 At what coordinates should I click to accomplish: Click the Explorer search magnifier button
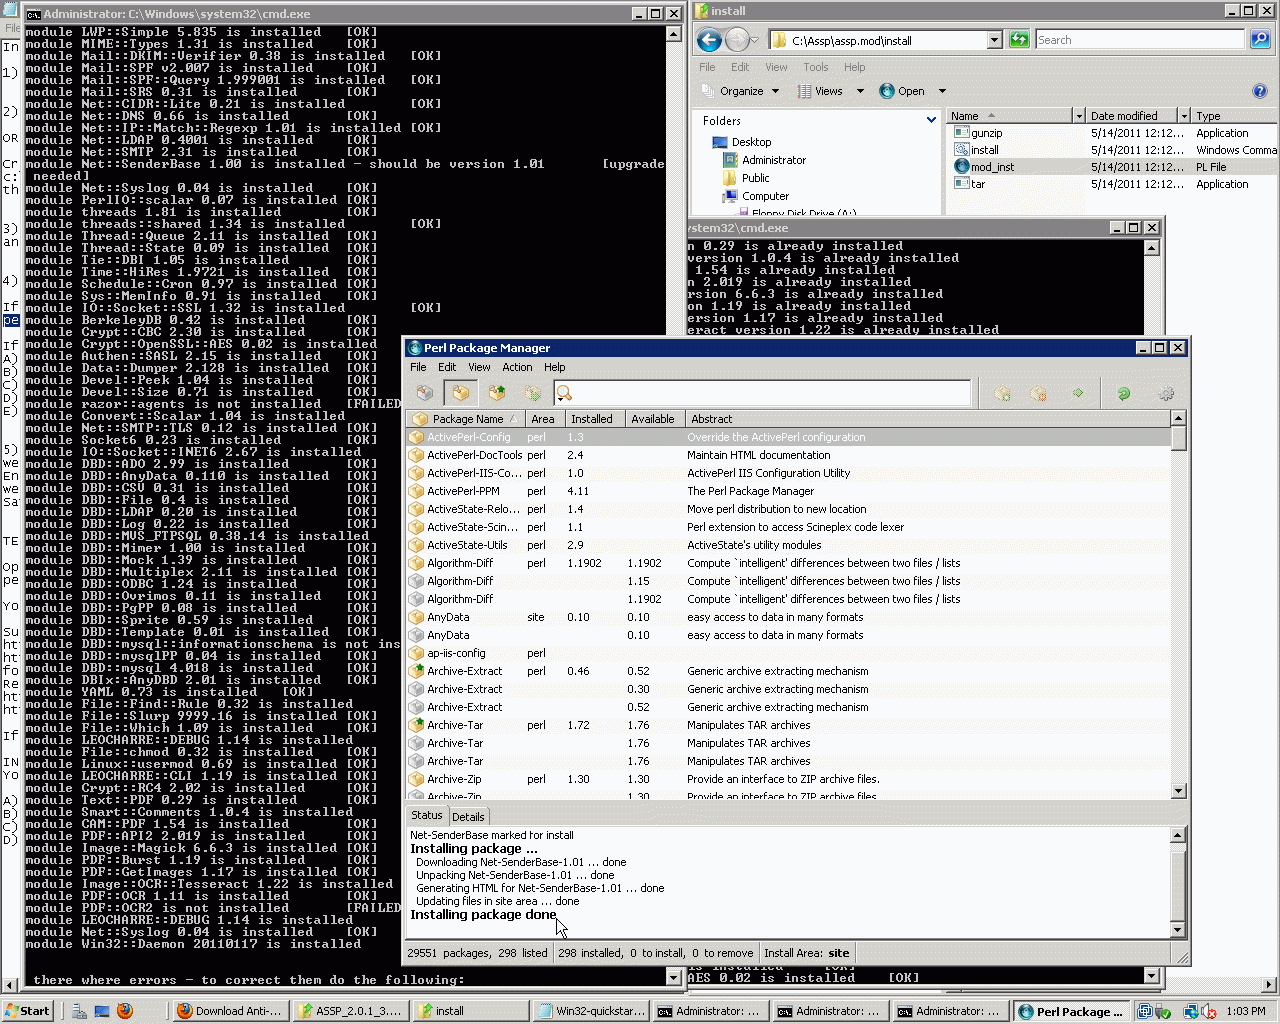click(x=1260, y=40)
